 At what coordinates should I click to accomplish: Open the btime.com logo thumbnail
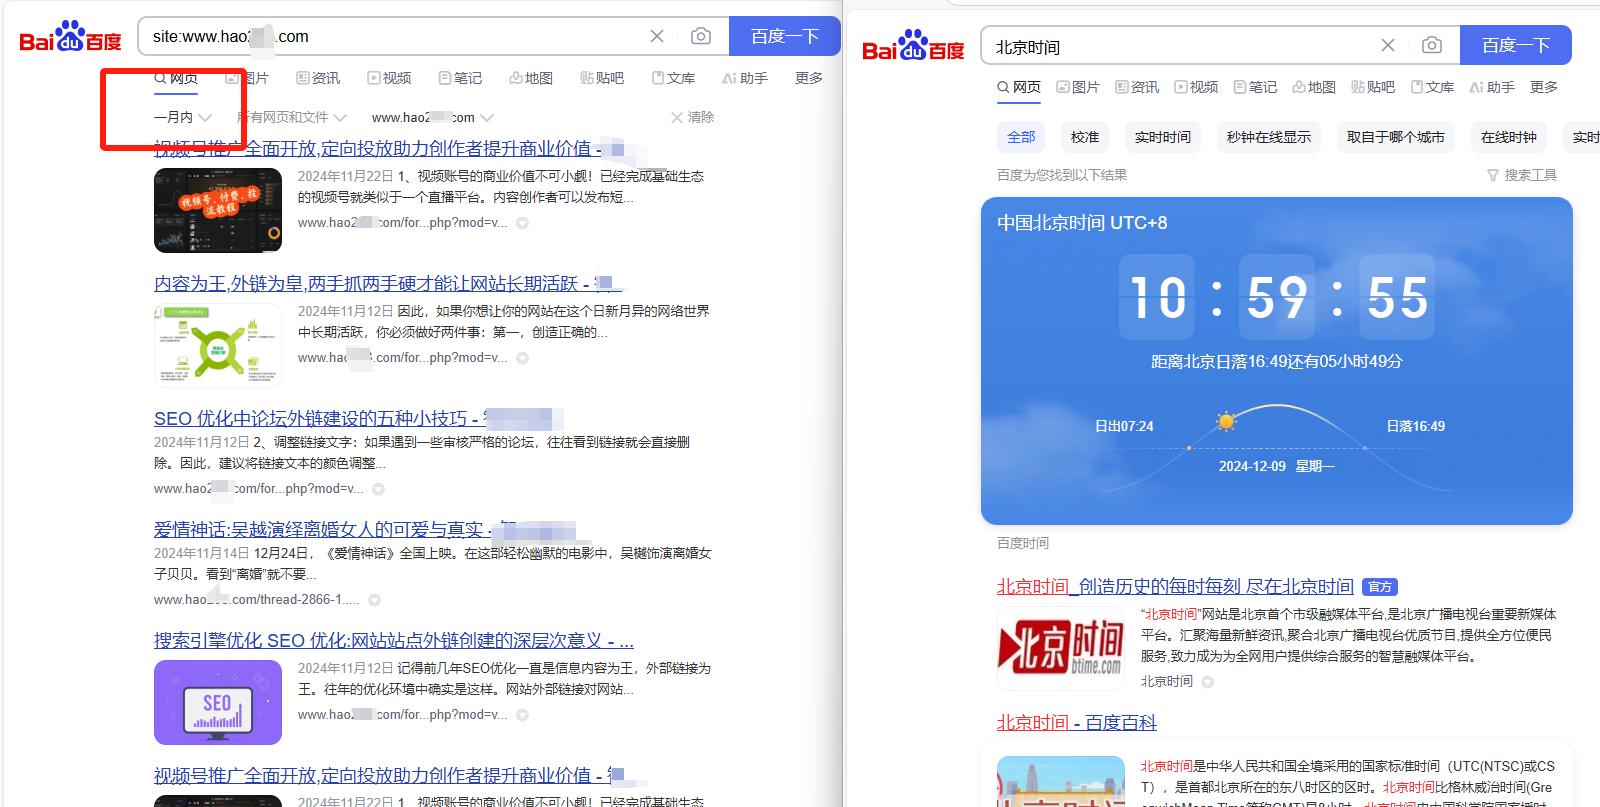[x=1061, y=648]
